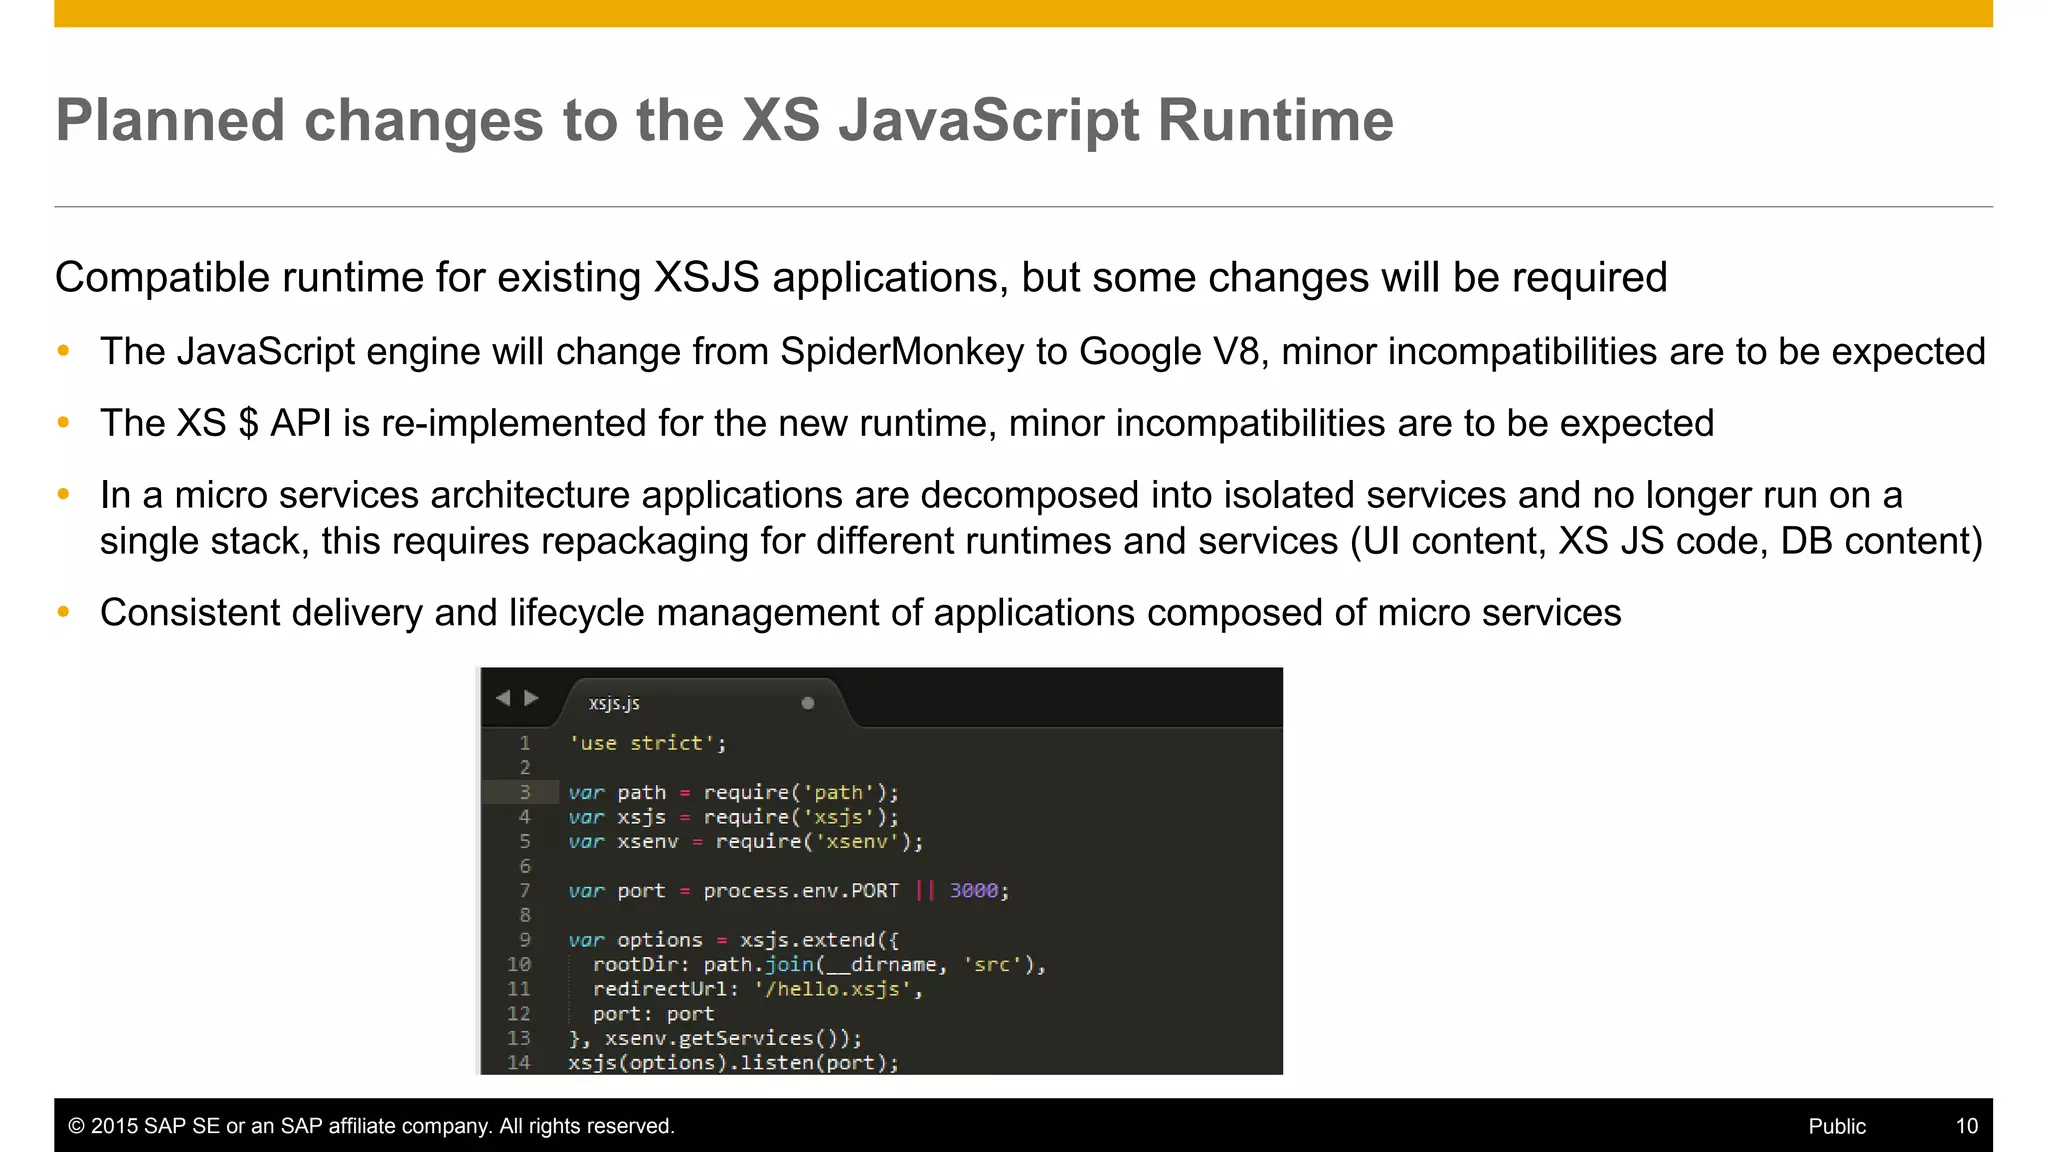Select the xsjs.js editor tab
Screen dimensions: 2048x1152
705,703
